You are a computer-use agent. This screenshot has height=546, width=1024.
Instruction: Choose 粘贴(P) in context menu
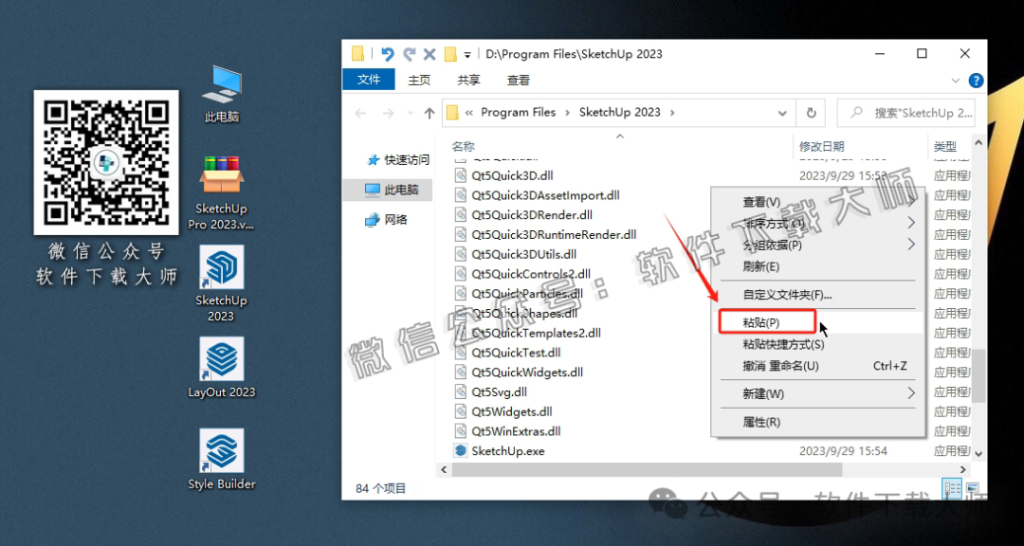pos(818,322)
